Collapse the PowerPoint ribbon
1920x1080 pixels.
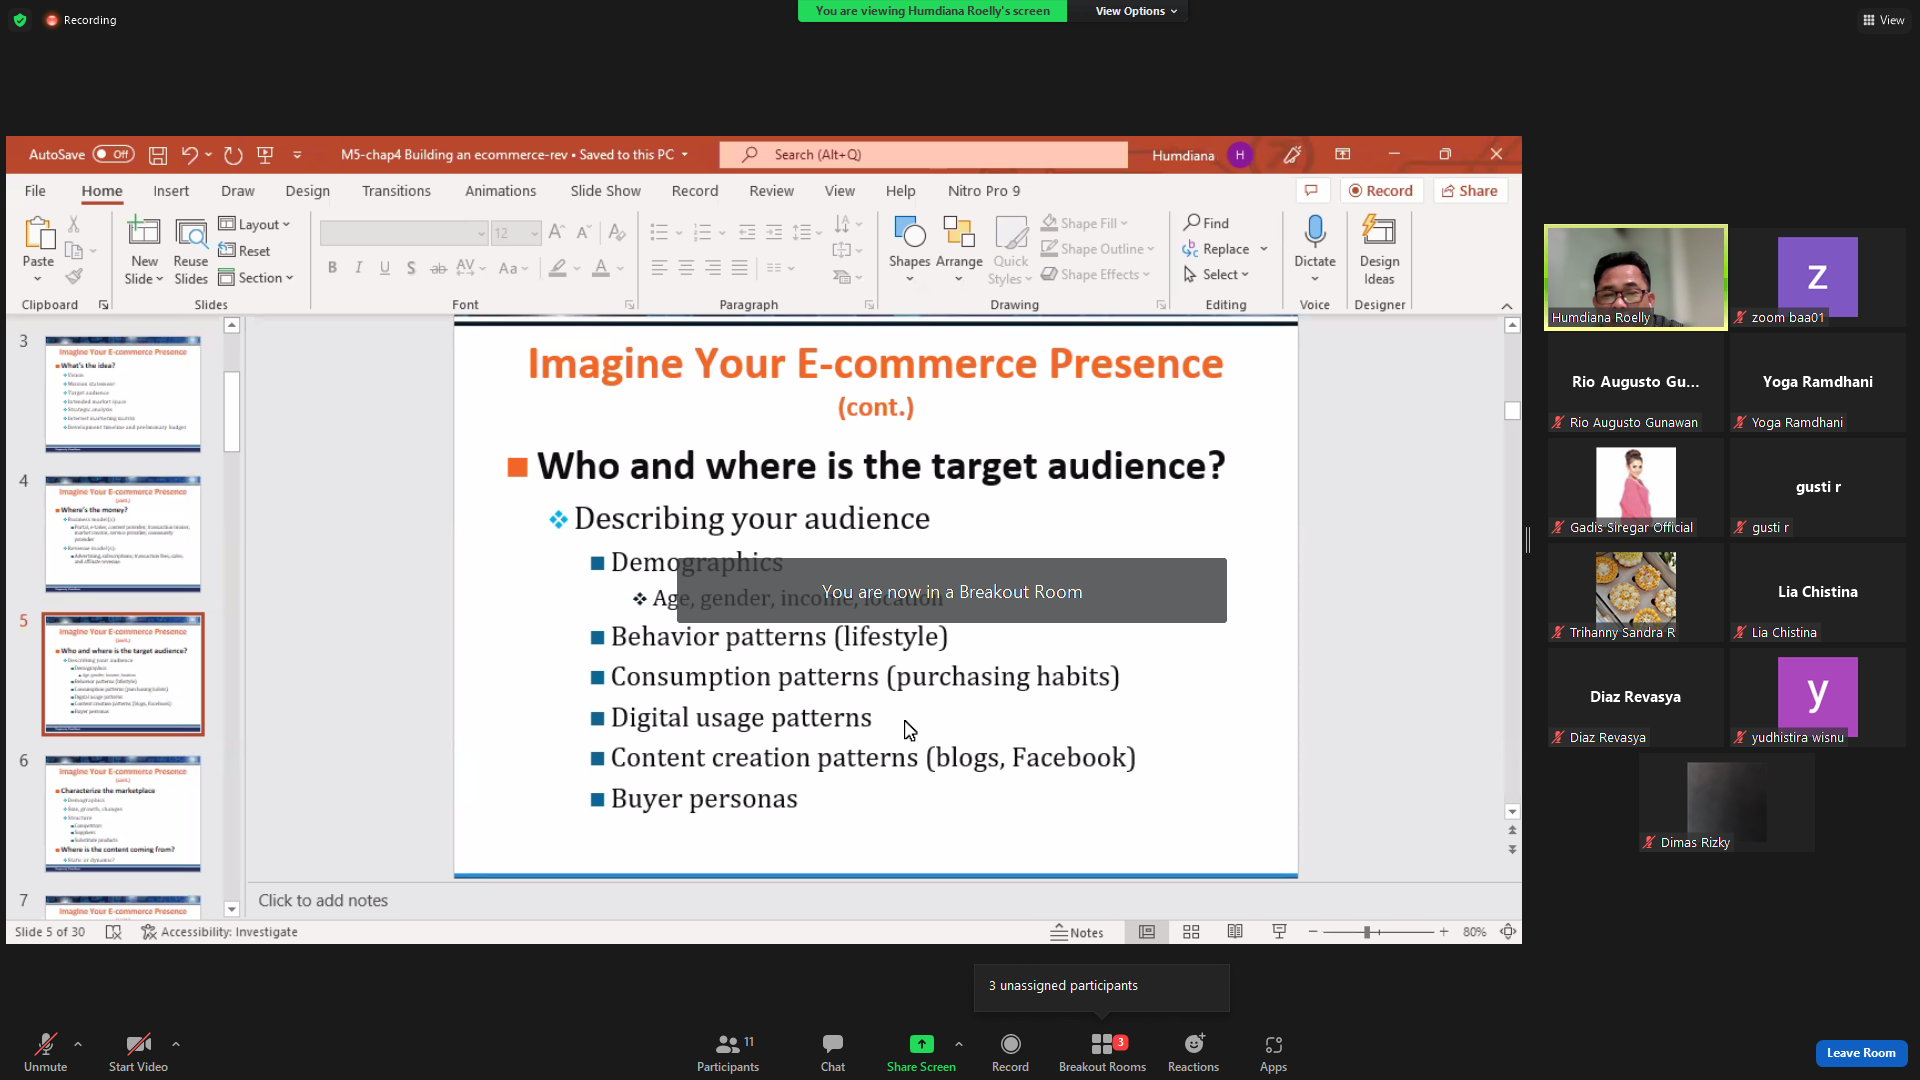1507,306
